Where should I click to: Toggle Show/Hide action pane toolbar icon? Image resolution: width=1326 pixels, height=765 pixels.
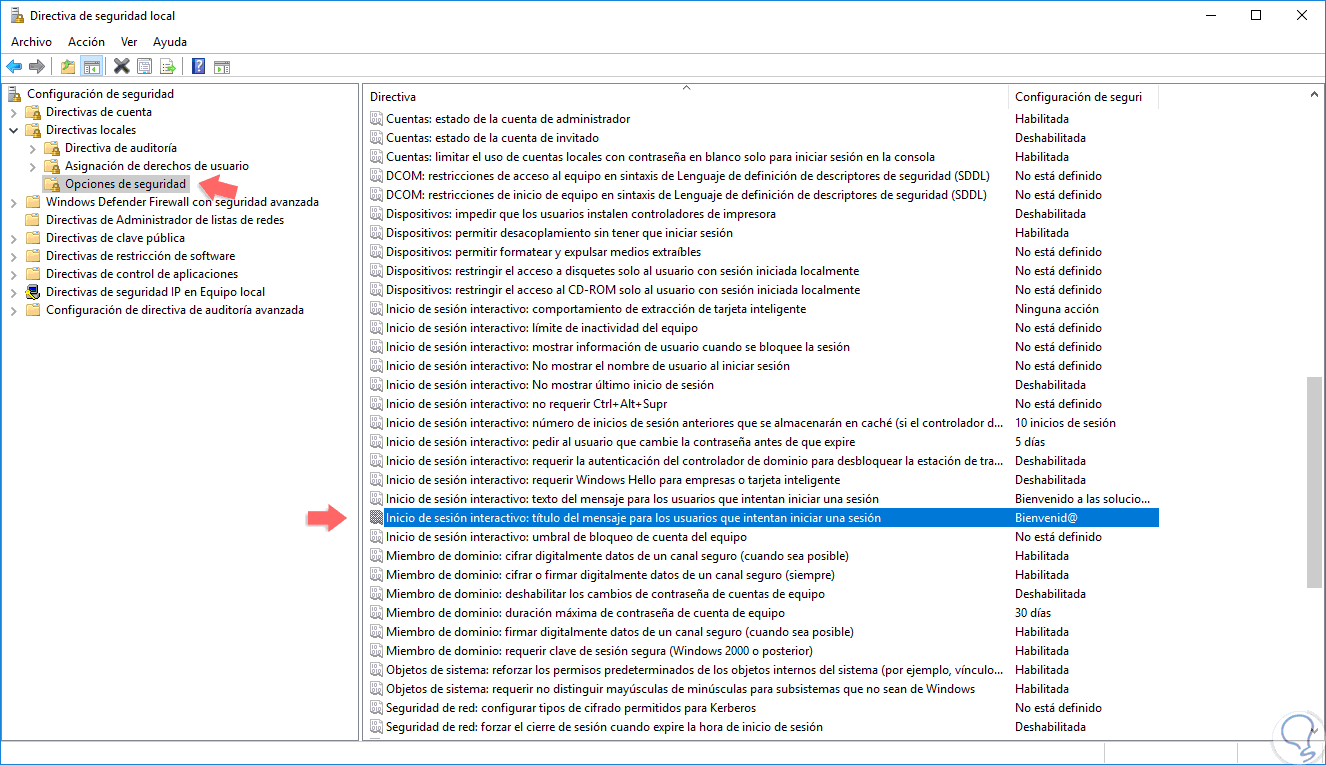click(222, 67)
